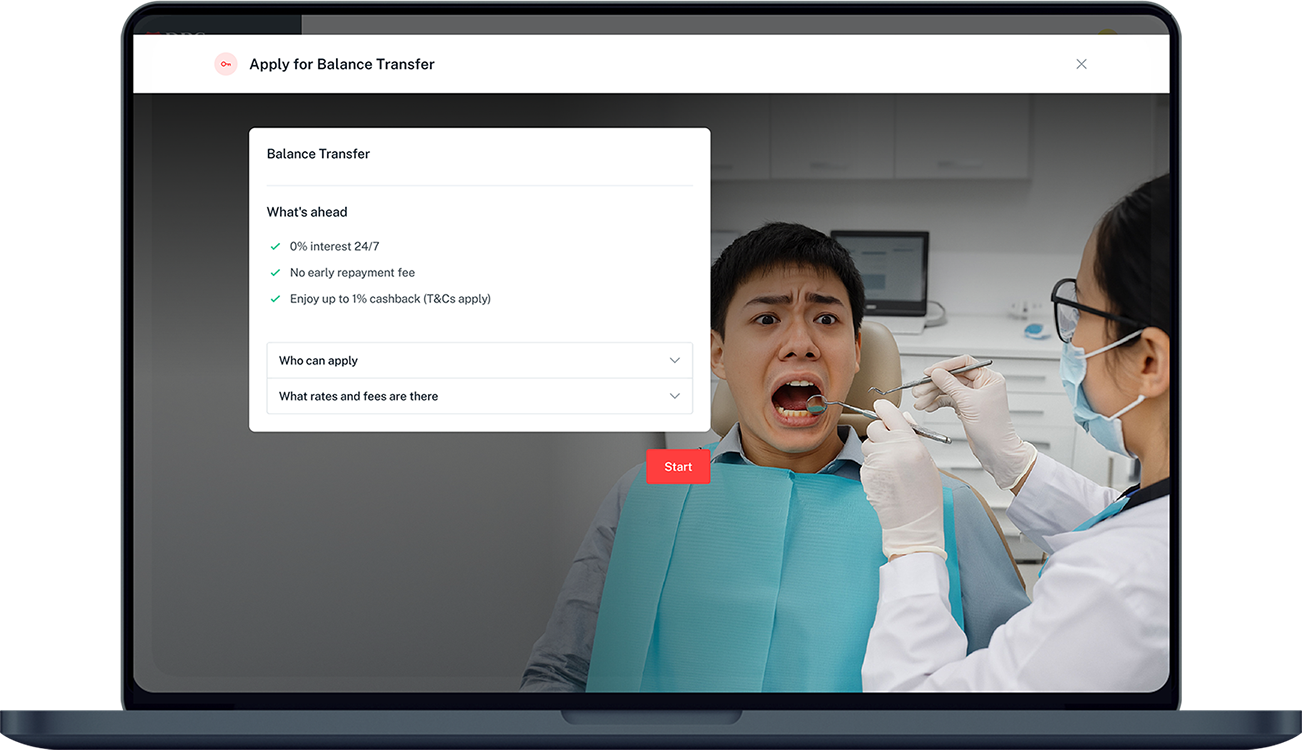
Task: Click the monitor in the background photo
Action: coord(880,270)
